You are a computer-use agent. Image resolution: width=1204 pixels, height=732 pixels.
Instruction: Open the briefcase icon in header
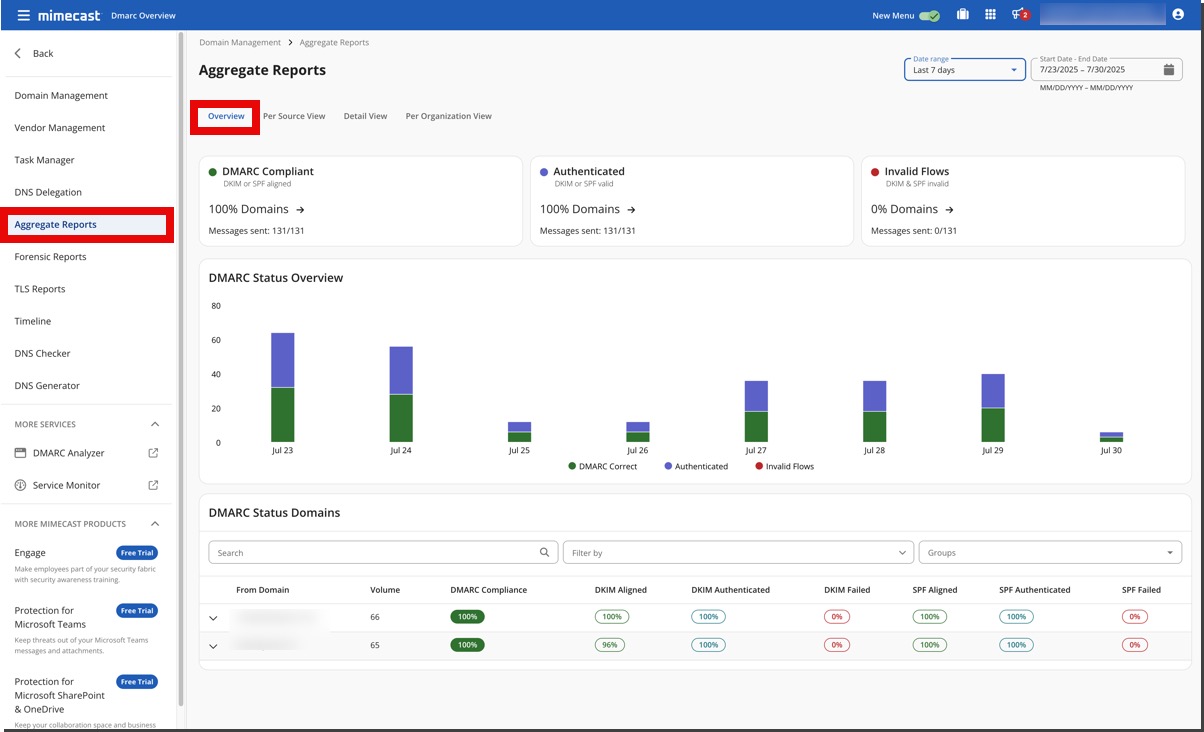pos(962,15)
